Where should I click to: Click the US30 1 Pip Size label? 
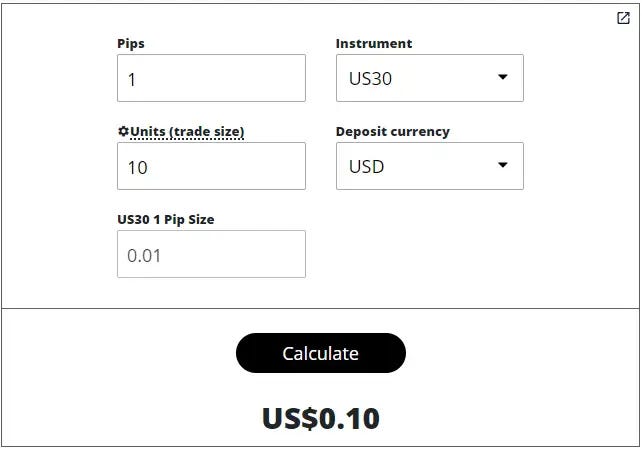pos(165,219)
